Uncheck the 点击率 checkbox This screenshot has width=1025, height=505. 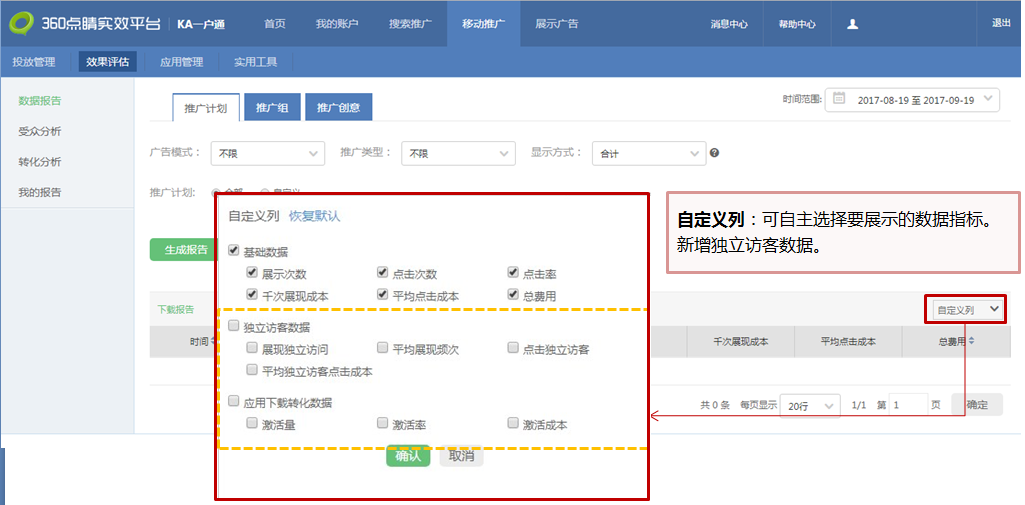tap(513, 273)
